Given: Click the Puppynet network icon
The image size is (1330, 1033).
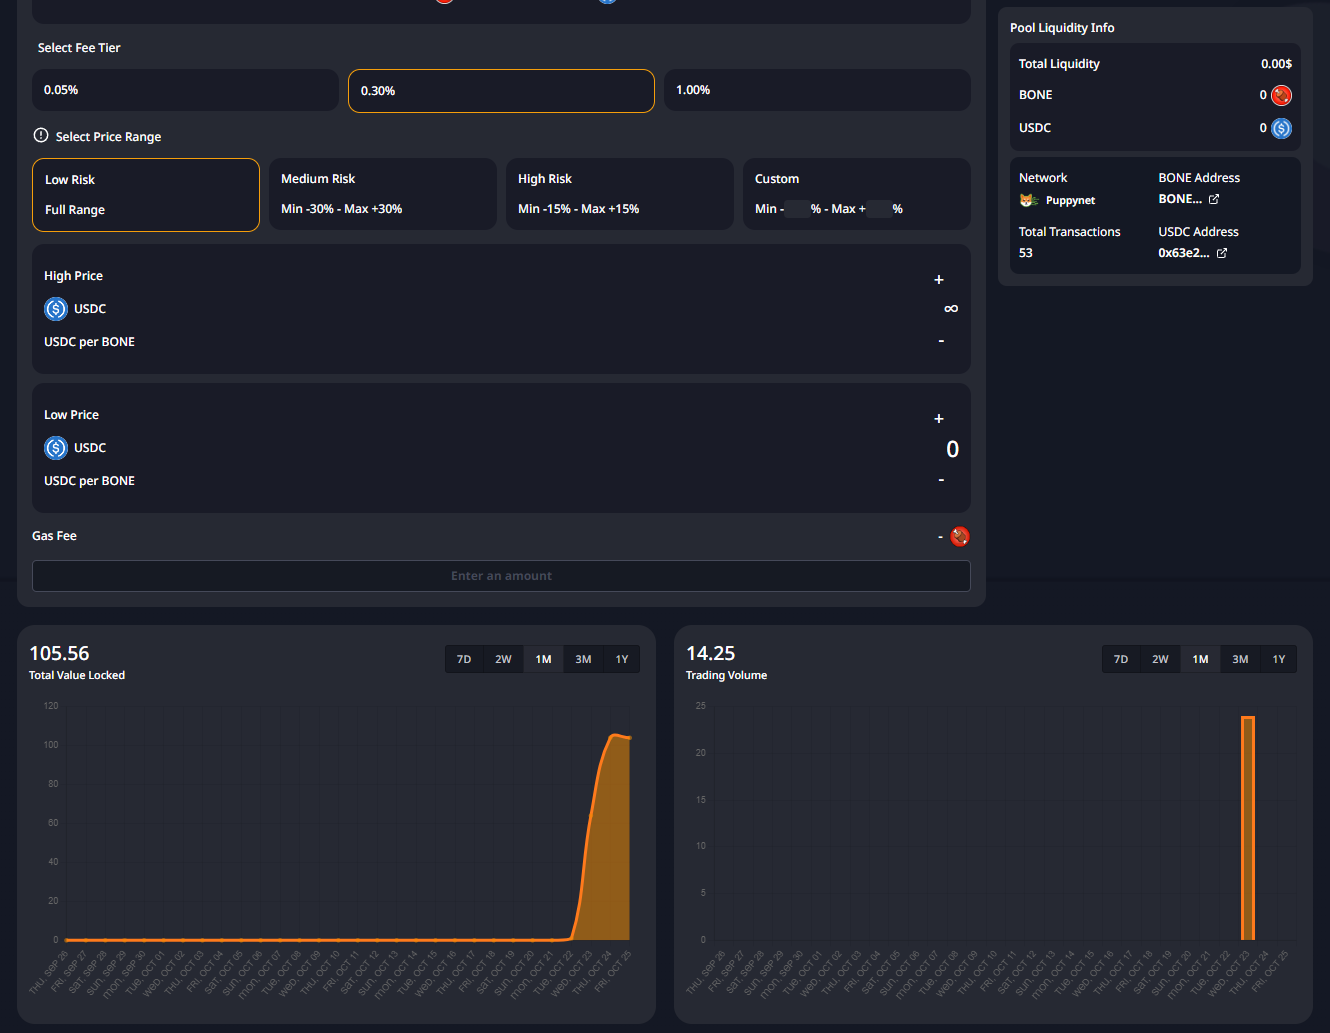Looking at the screenshot, I should (x=1028, y=200).
